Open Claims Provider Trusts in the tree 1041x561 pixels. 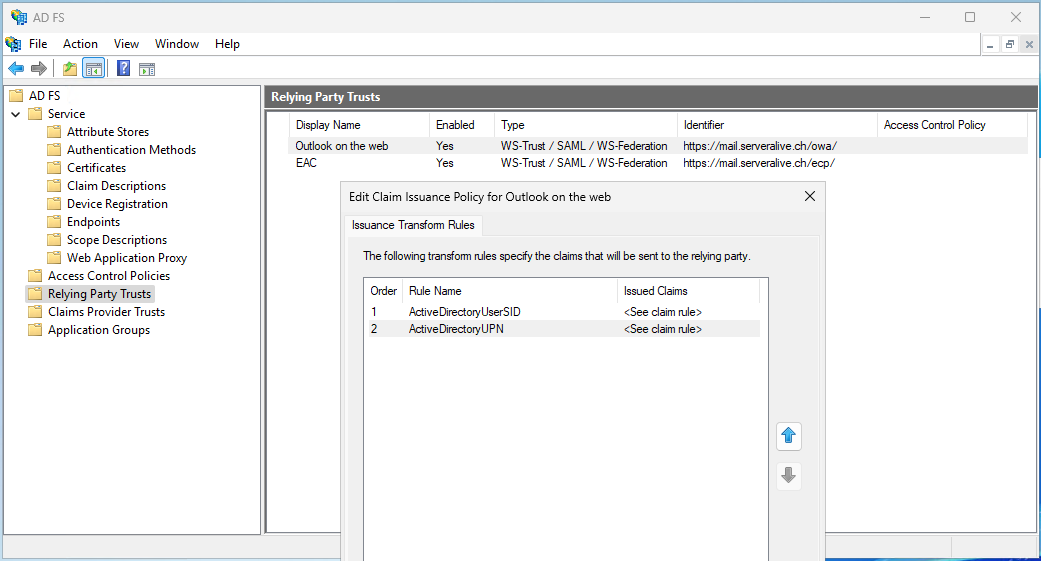pyautogui.click(x=106, y=311)
